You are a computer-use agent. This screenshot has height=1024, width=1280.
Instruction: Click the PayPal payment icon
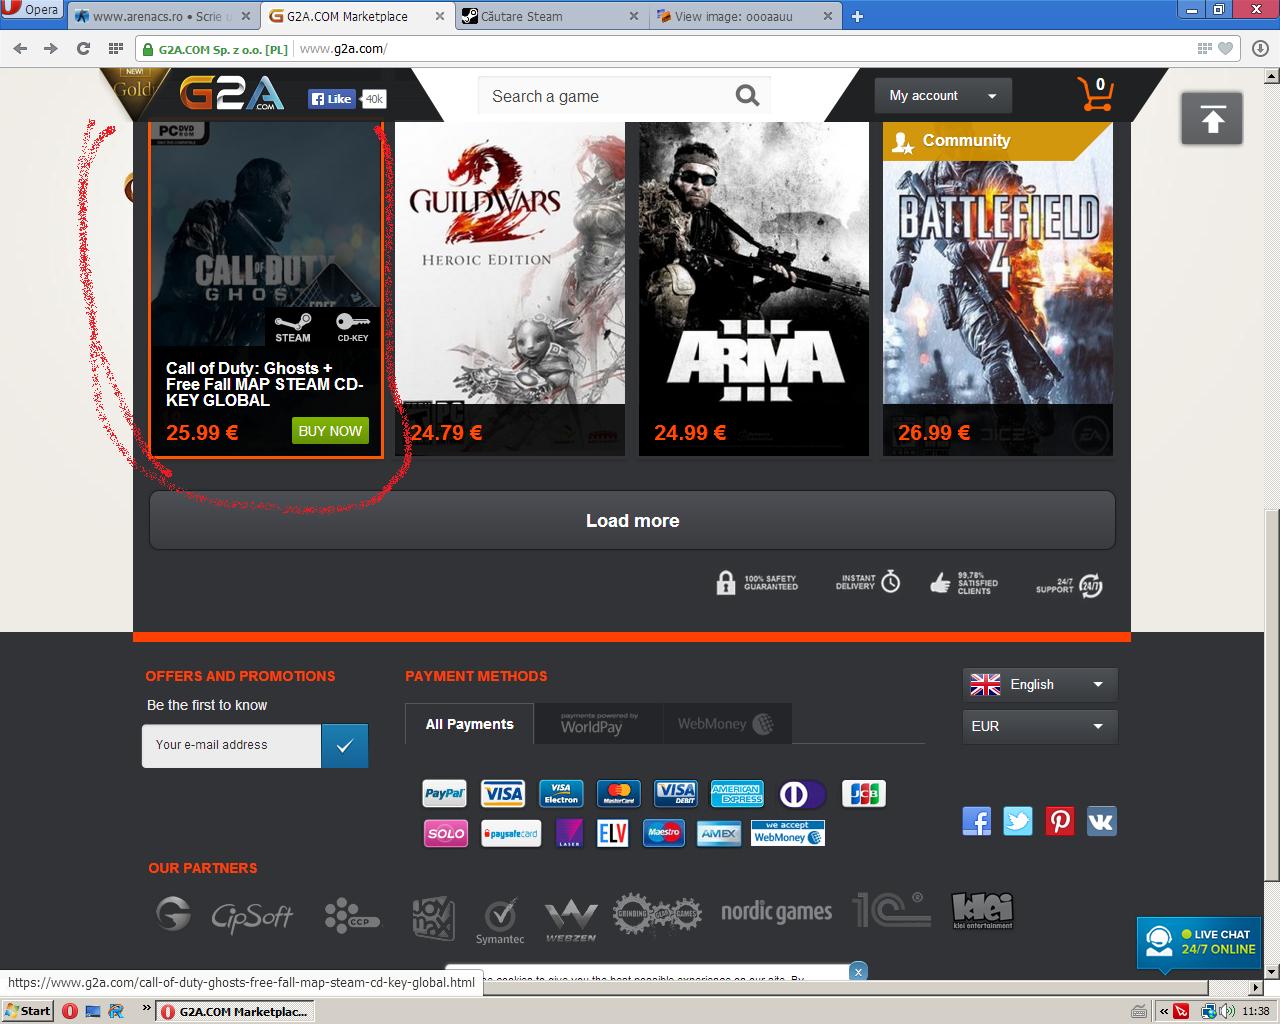point(444,794)
